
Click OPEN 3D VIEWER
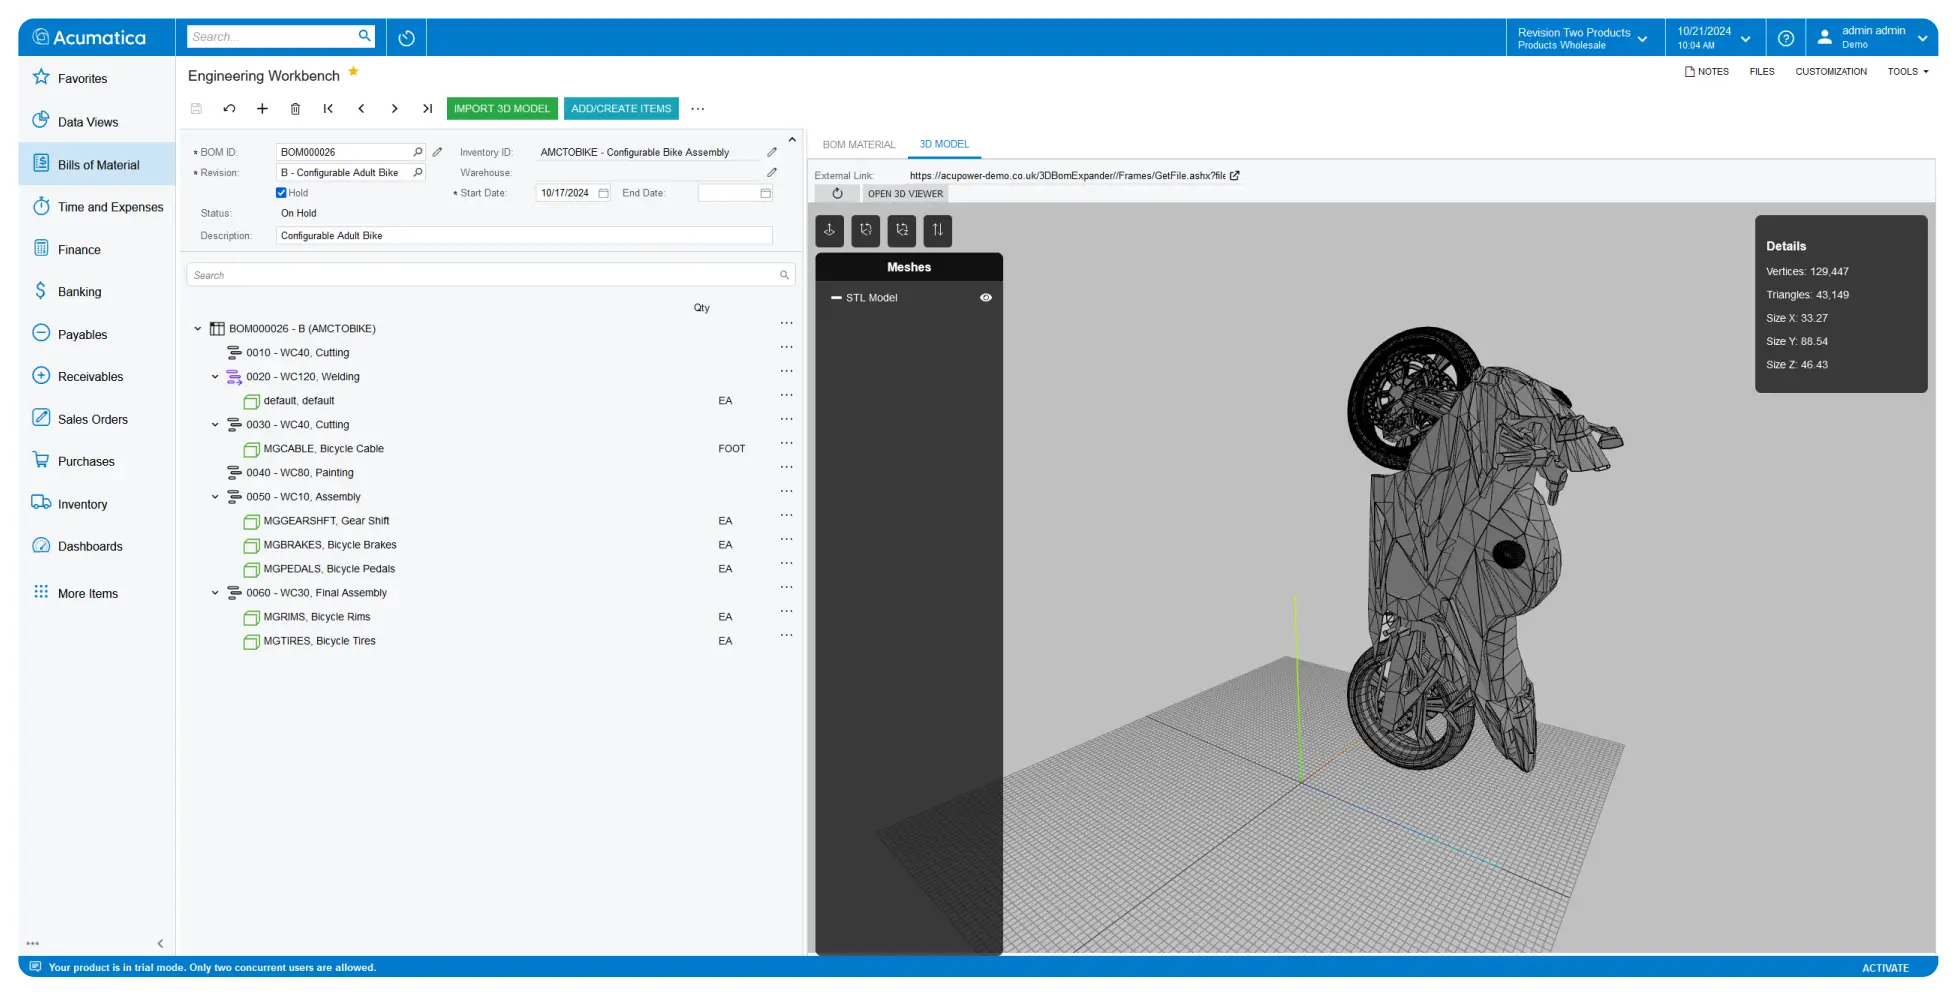tap(903, 193)
